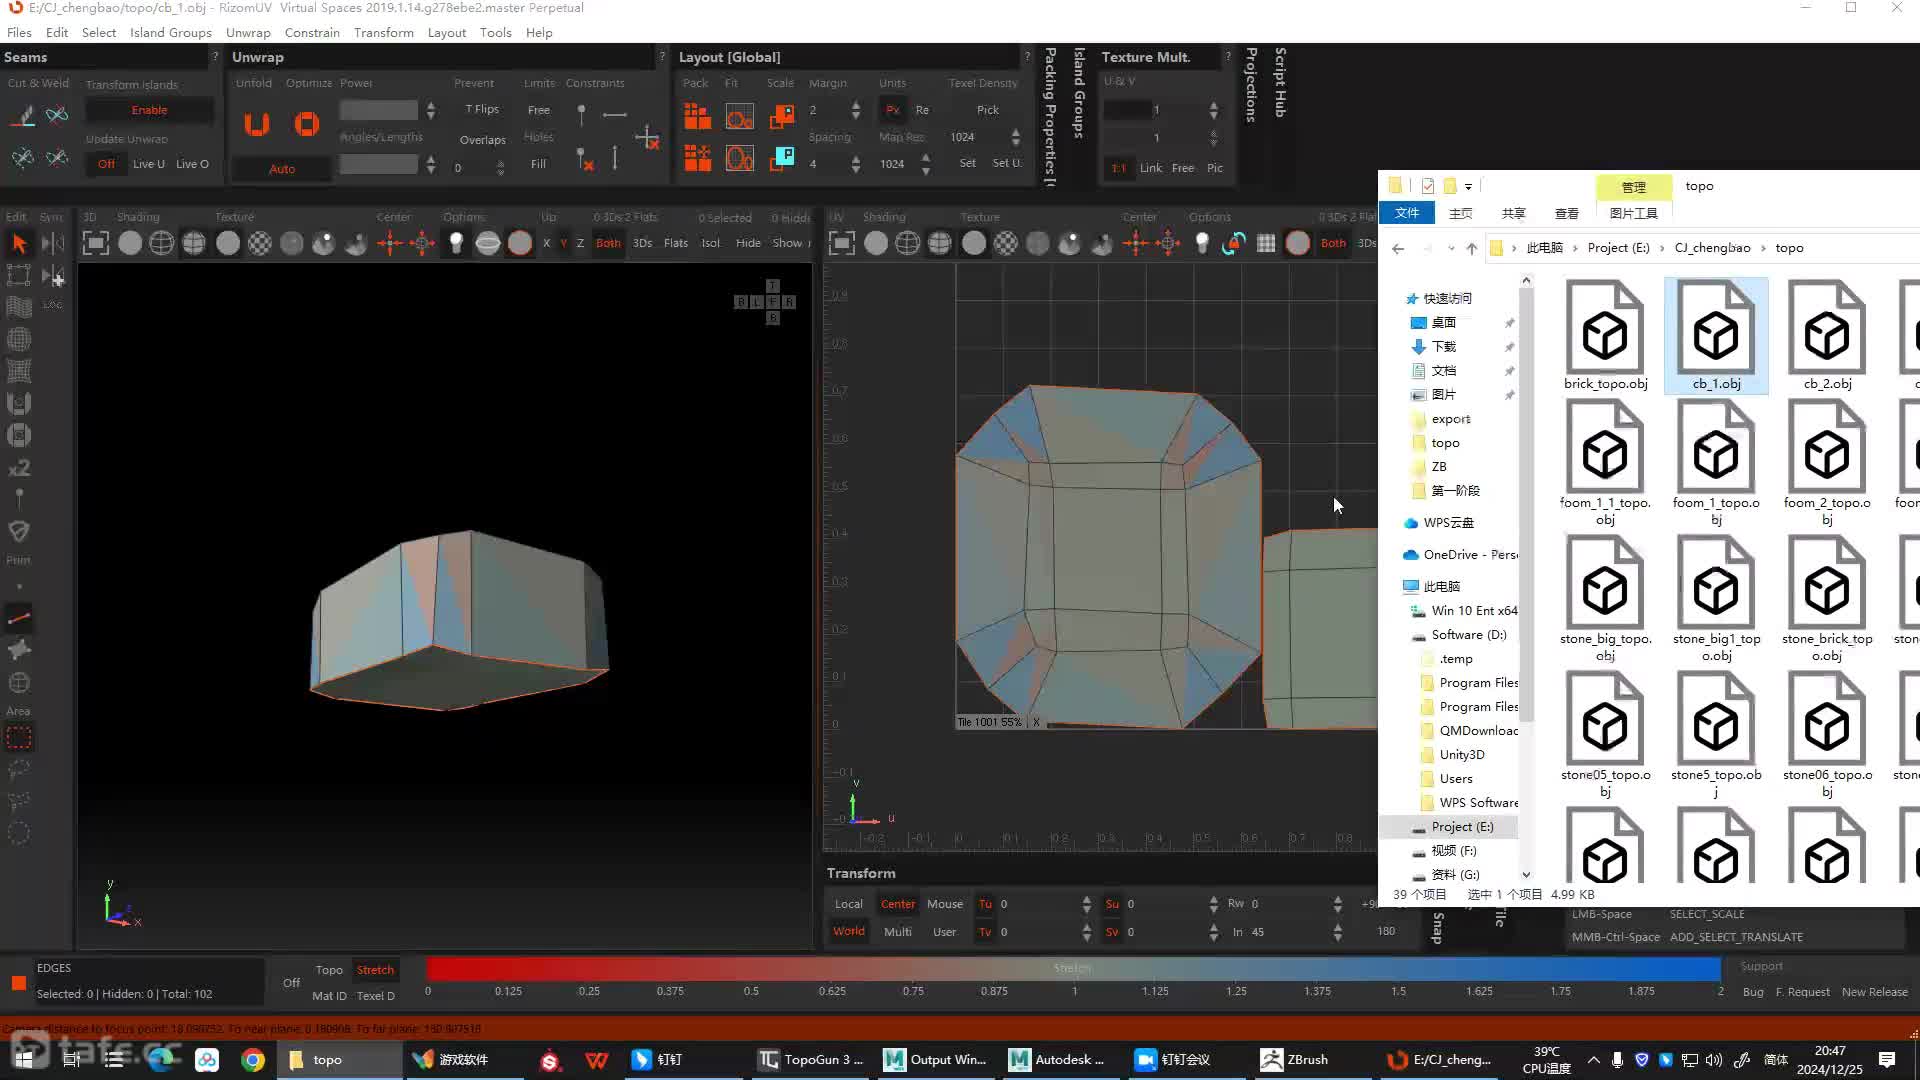Image resolution: width=1920 pixels, height=1080 pixels.
Task: Select World transform mode
Action: pos(849,931)
